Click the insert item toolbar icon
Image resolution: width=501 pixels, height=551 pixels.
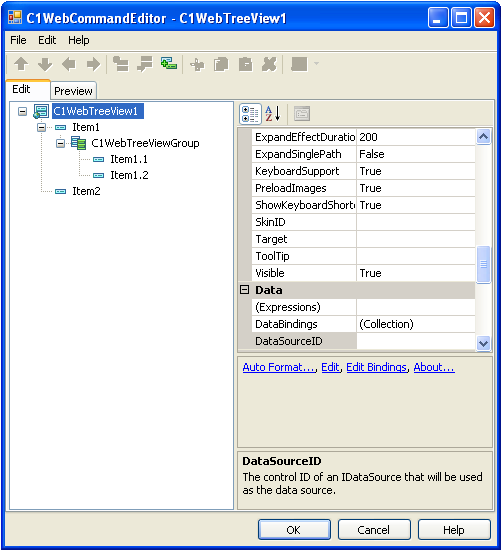[x=121, y=64]
